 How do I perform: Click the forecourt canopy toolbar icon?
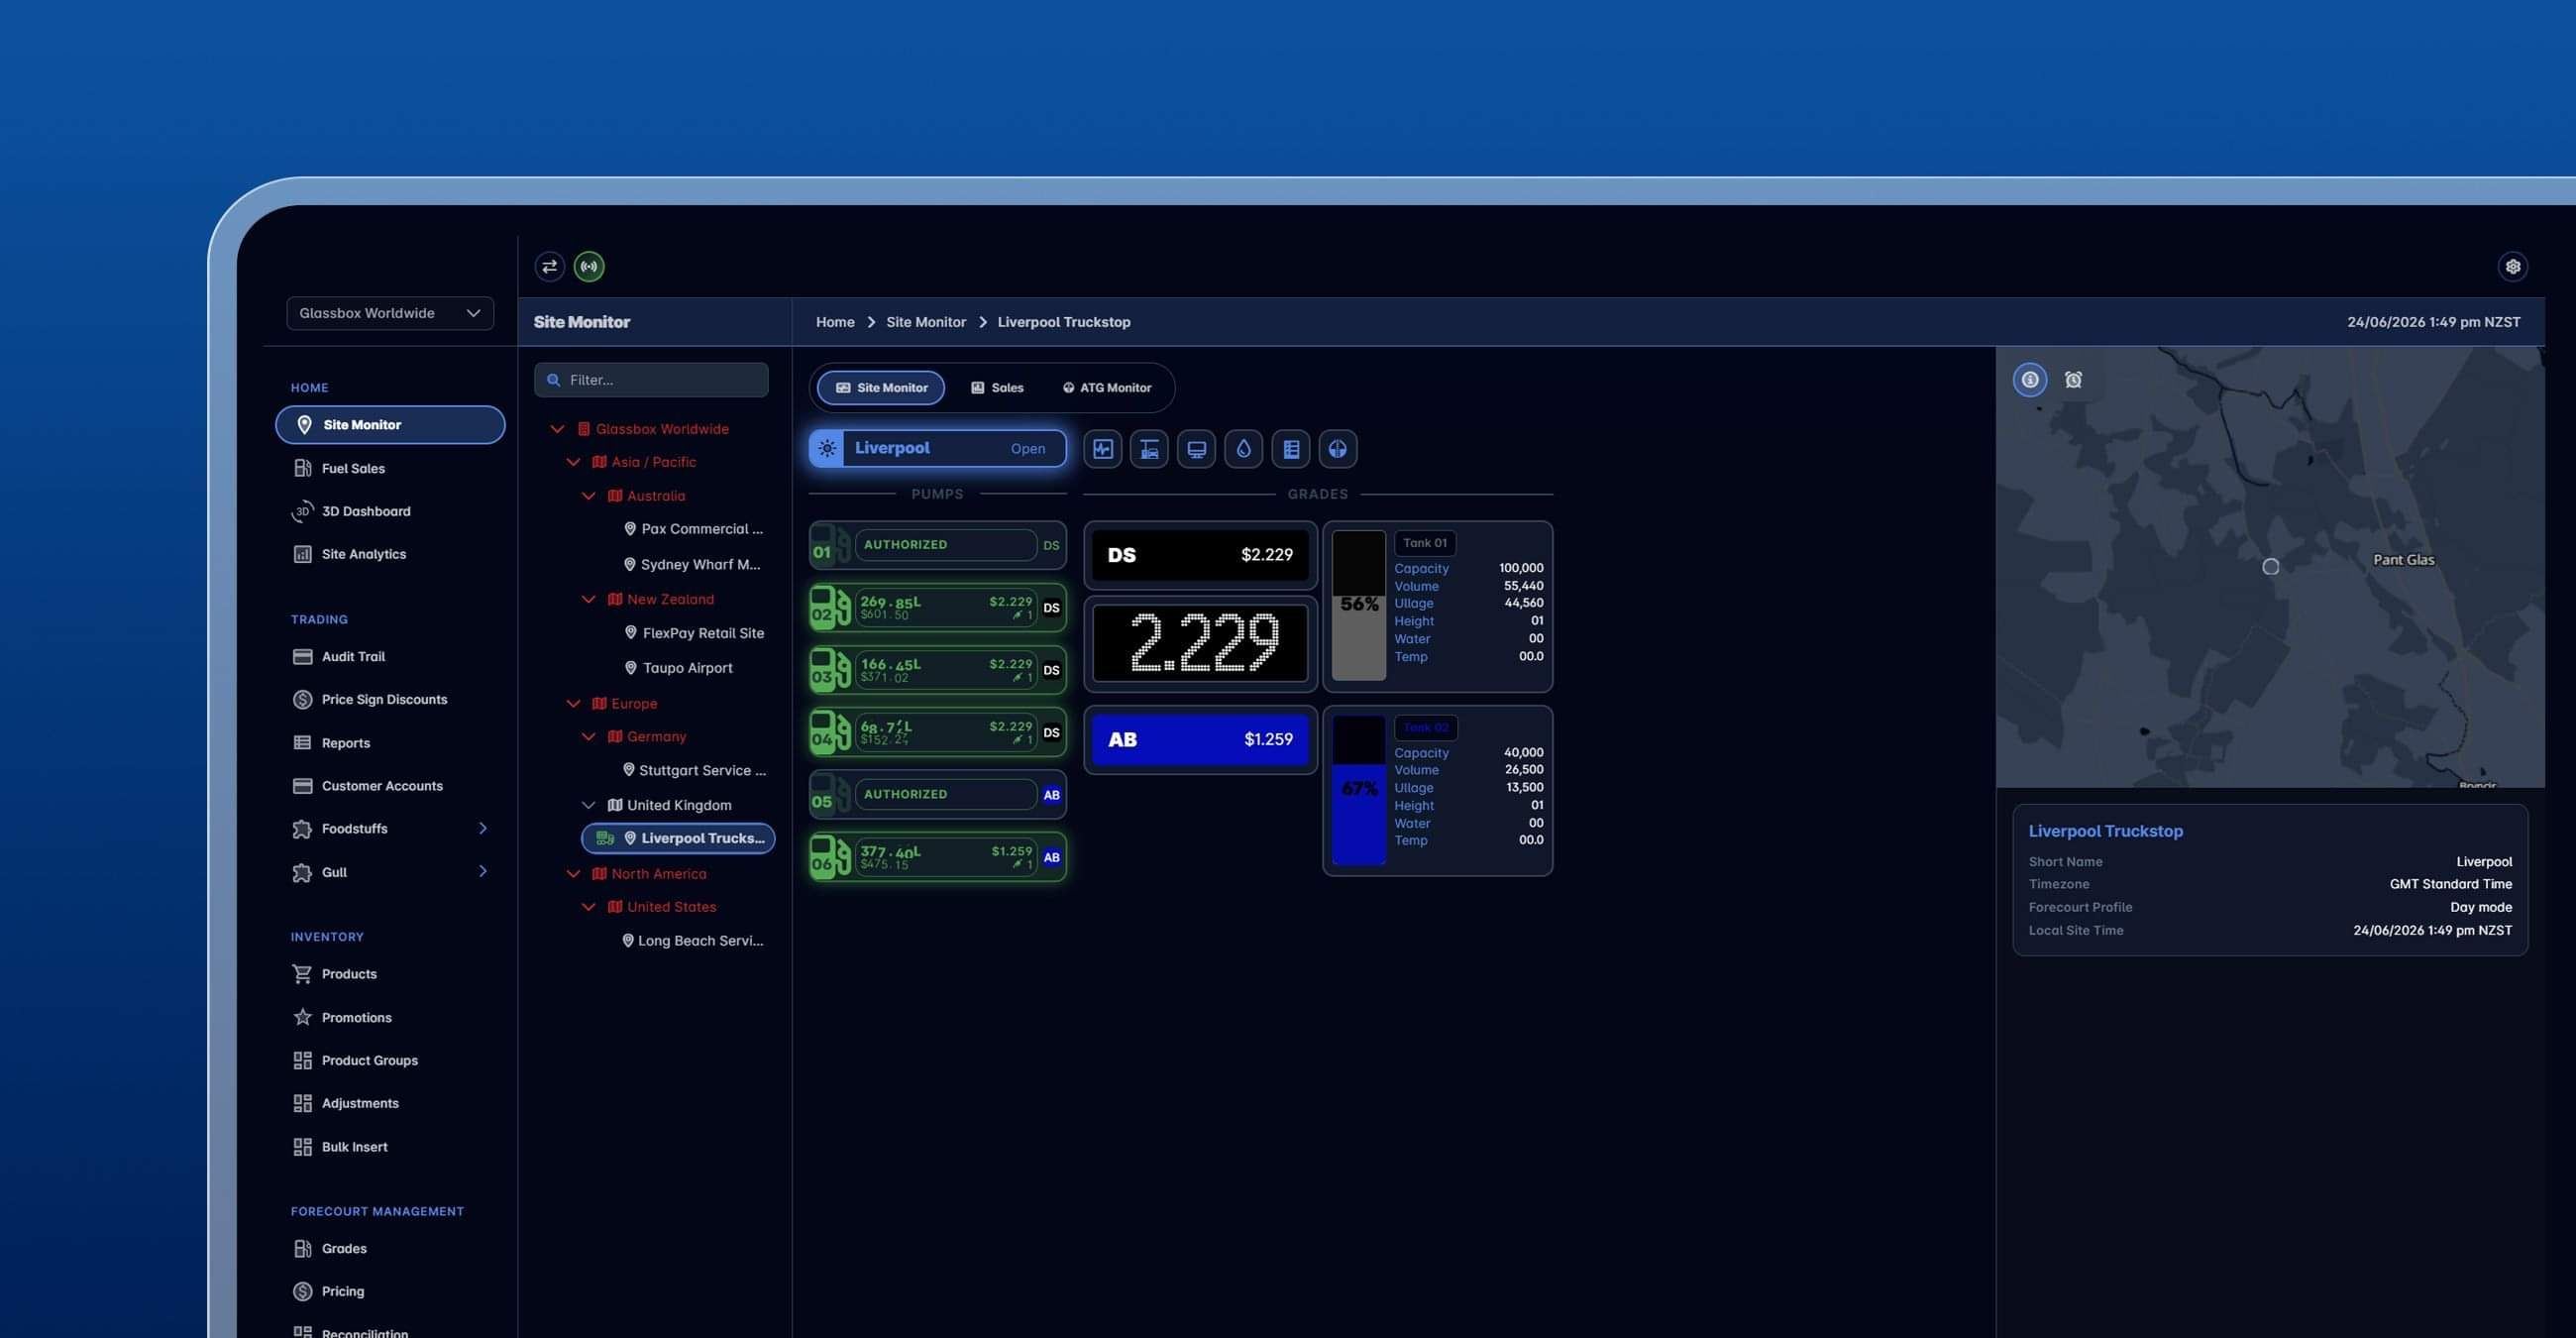[x=1149, y=449]
